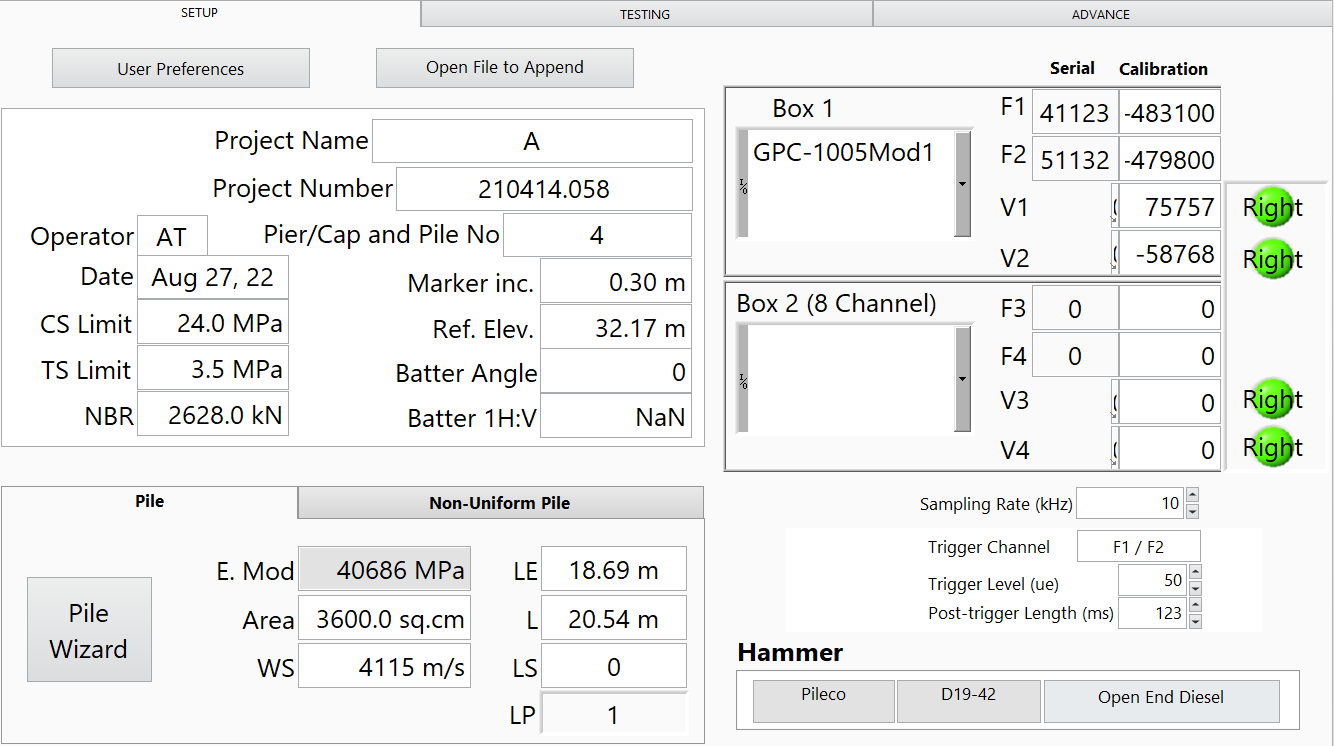Decrease the Sampling Rate with down arrow

(1192, 511)
